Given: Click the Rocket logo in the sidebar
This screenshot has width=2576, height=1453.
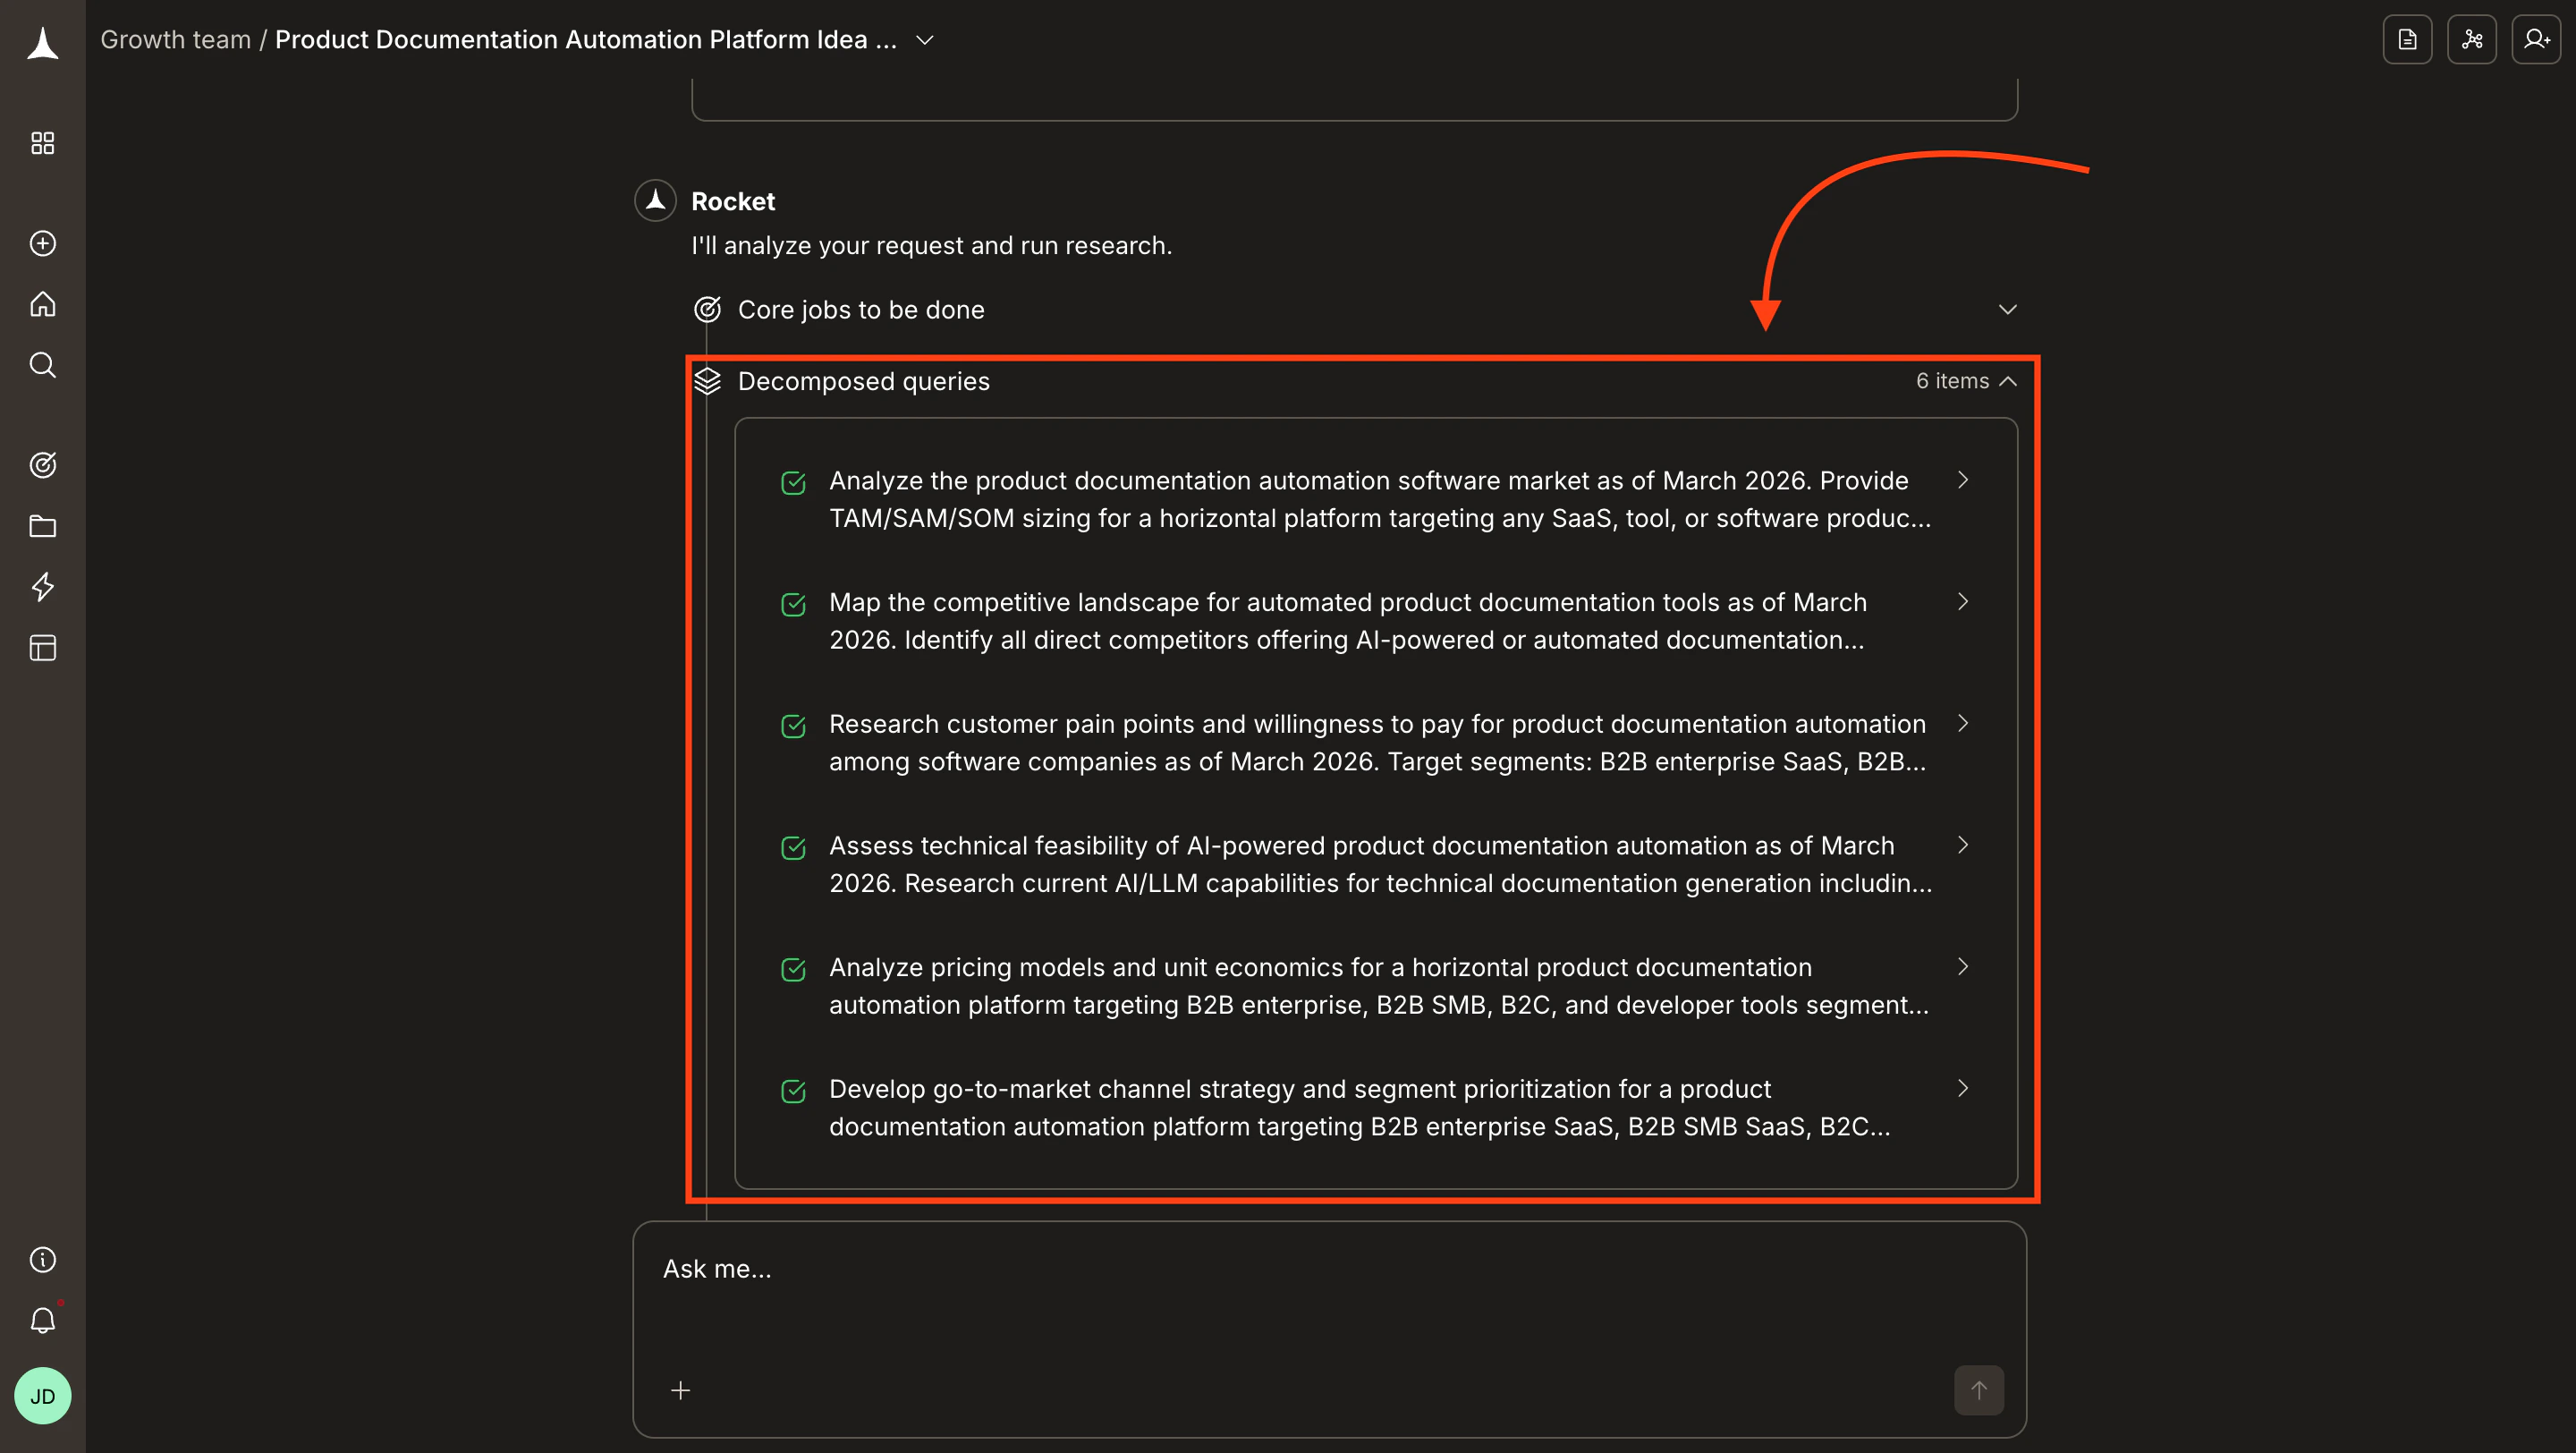Looking at the screenshot, I should 42,43.
